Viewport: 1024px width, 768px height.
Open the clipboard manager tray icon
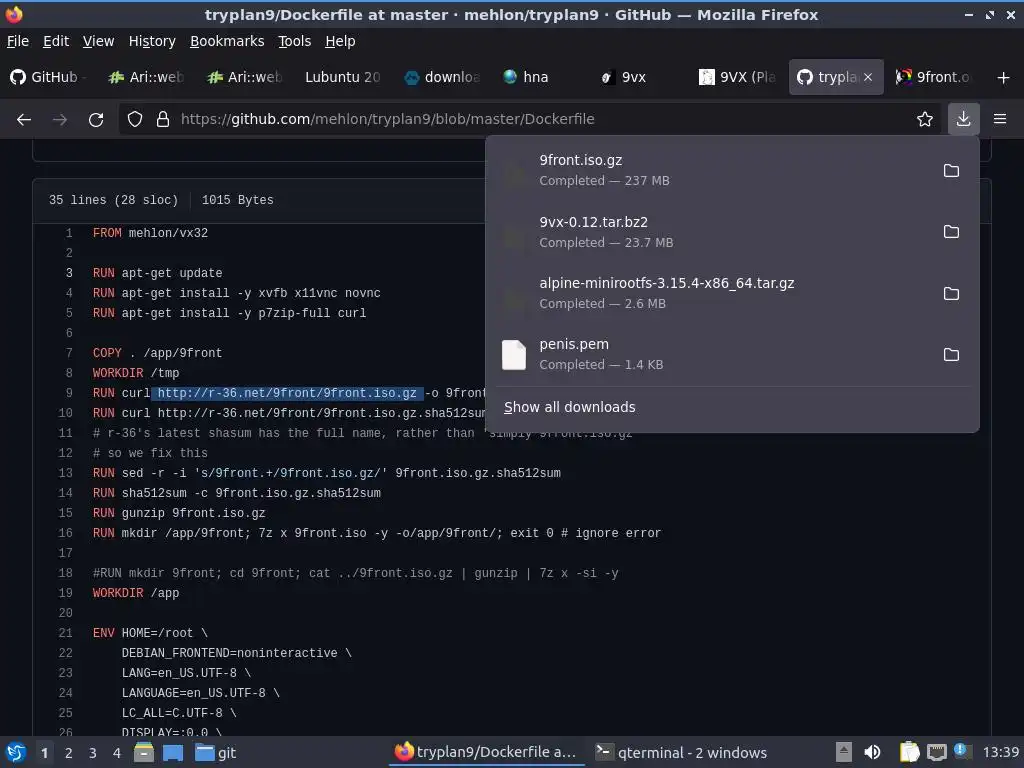pos(909,752)
